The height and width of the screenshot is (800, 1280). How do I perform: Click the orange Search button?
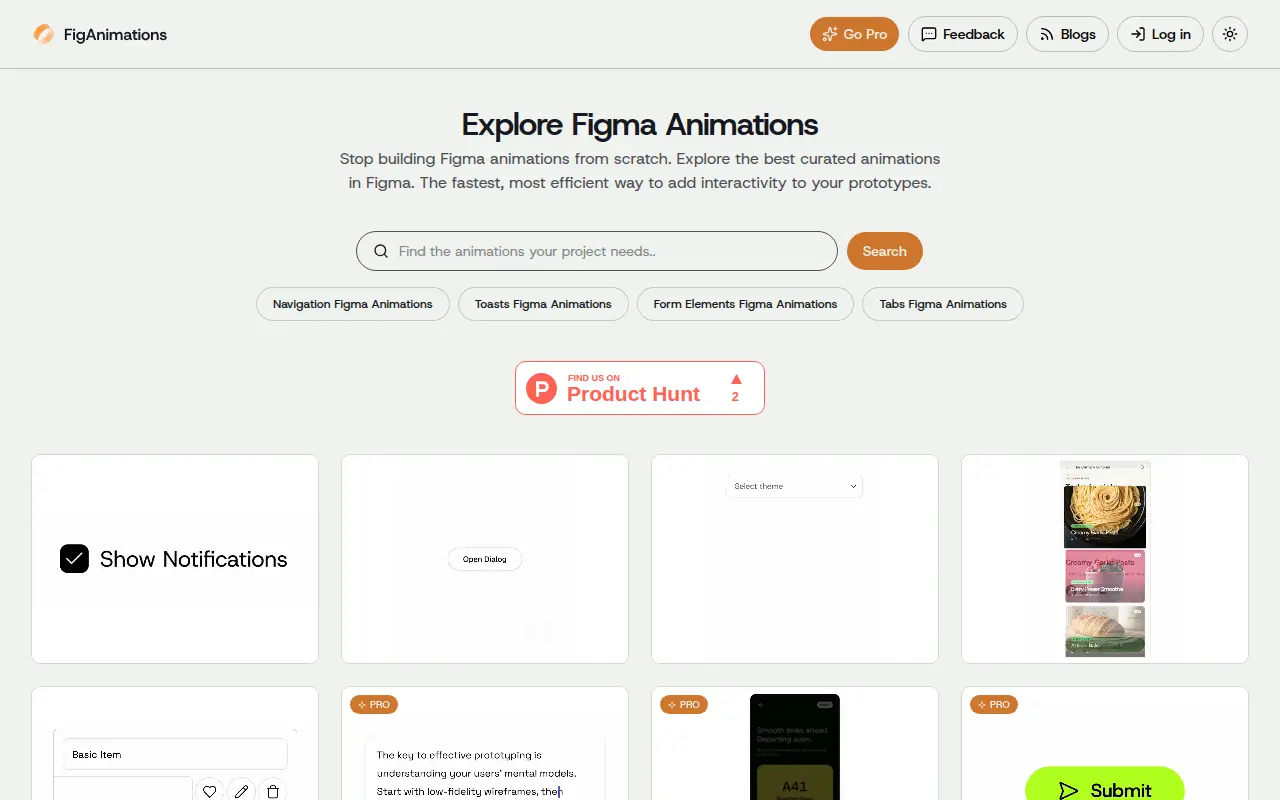click(x=885, y=251)
